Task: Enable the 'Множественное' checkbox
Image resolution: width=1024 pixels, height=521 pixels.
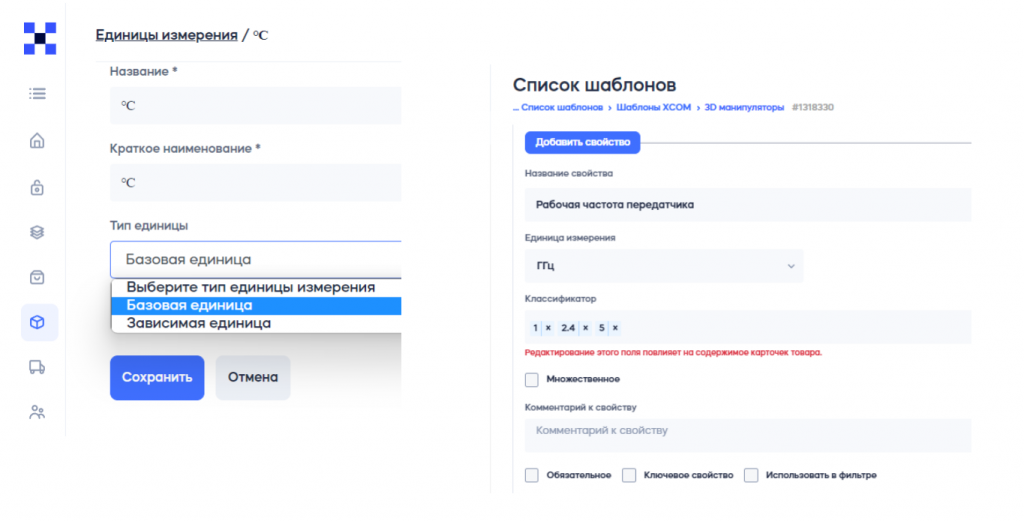Action: 532,380
